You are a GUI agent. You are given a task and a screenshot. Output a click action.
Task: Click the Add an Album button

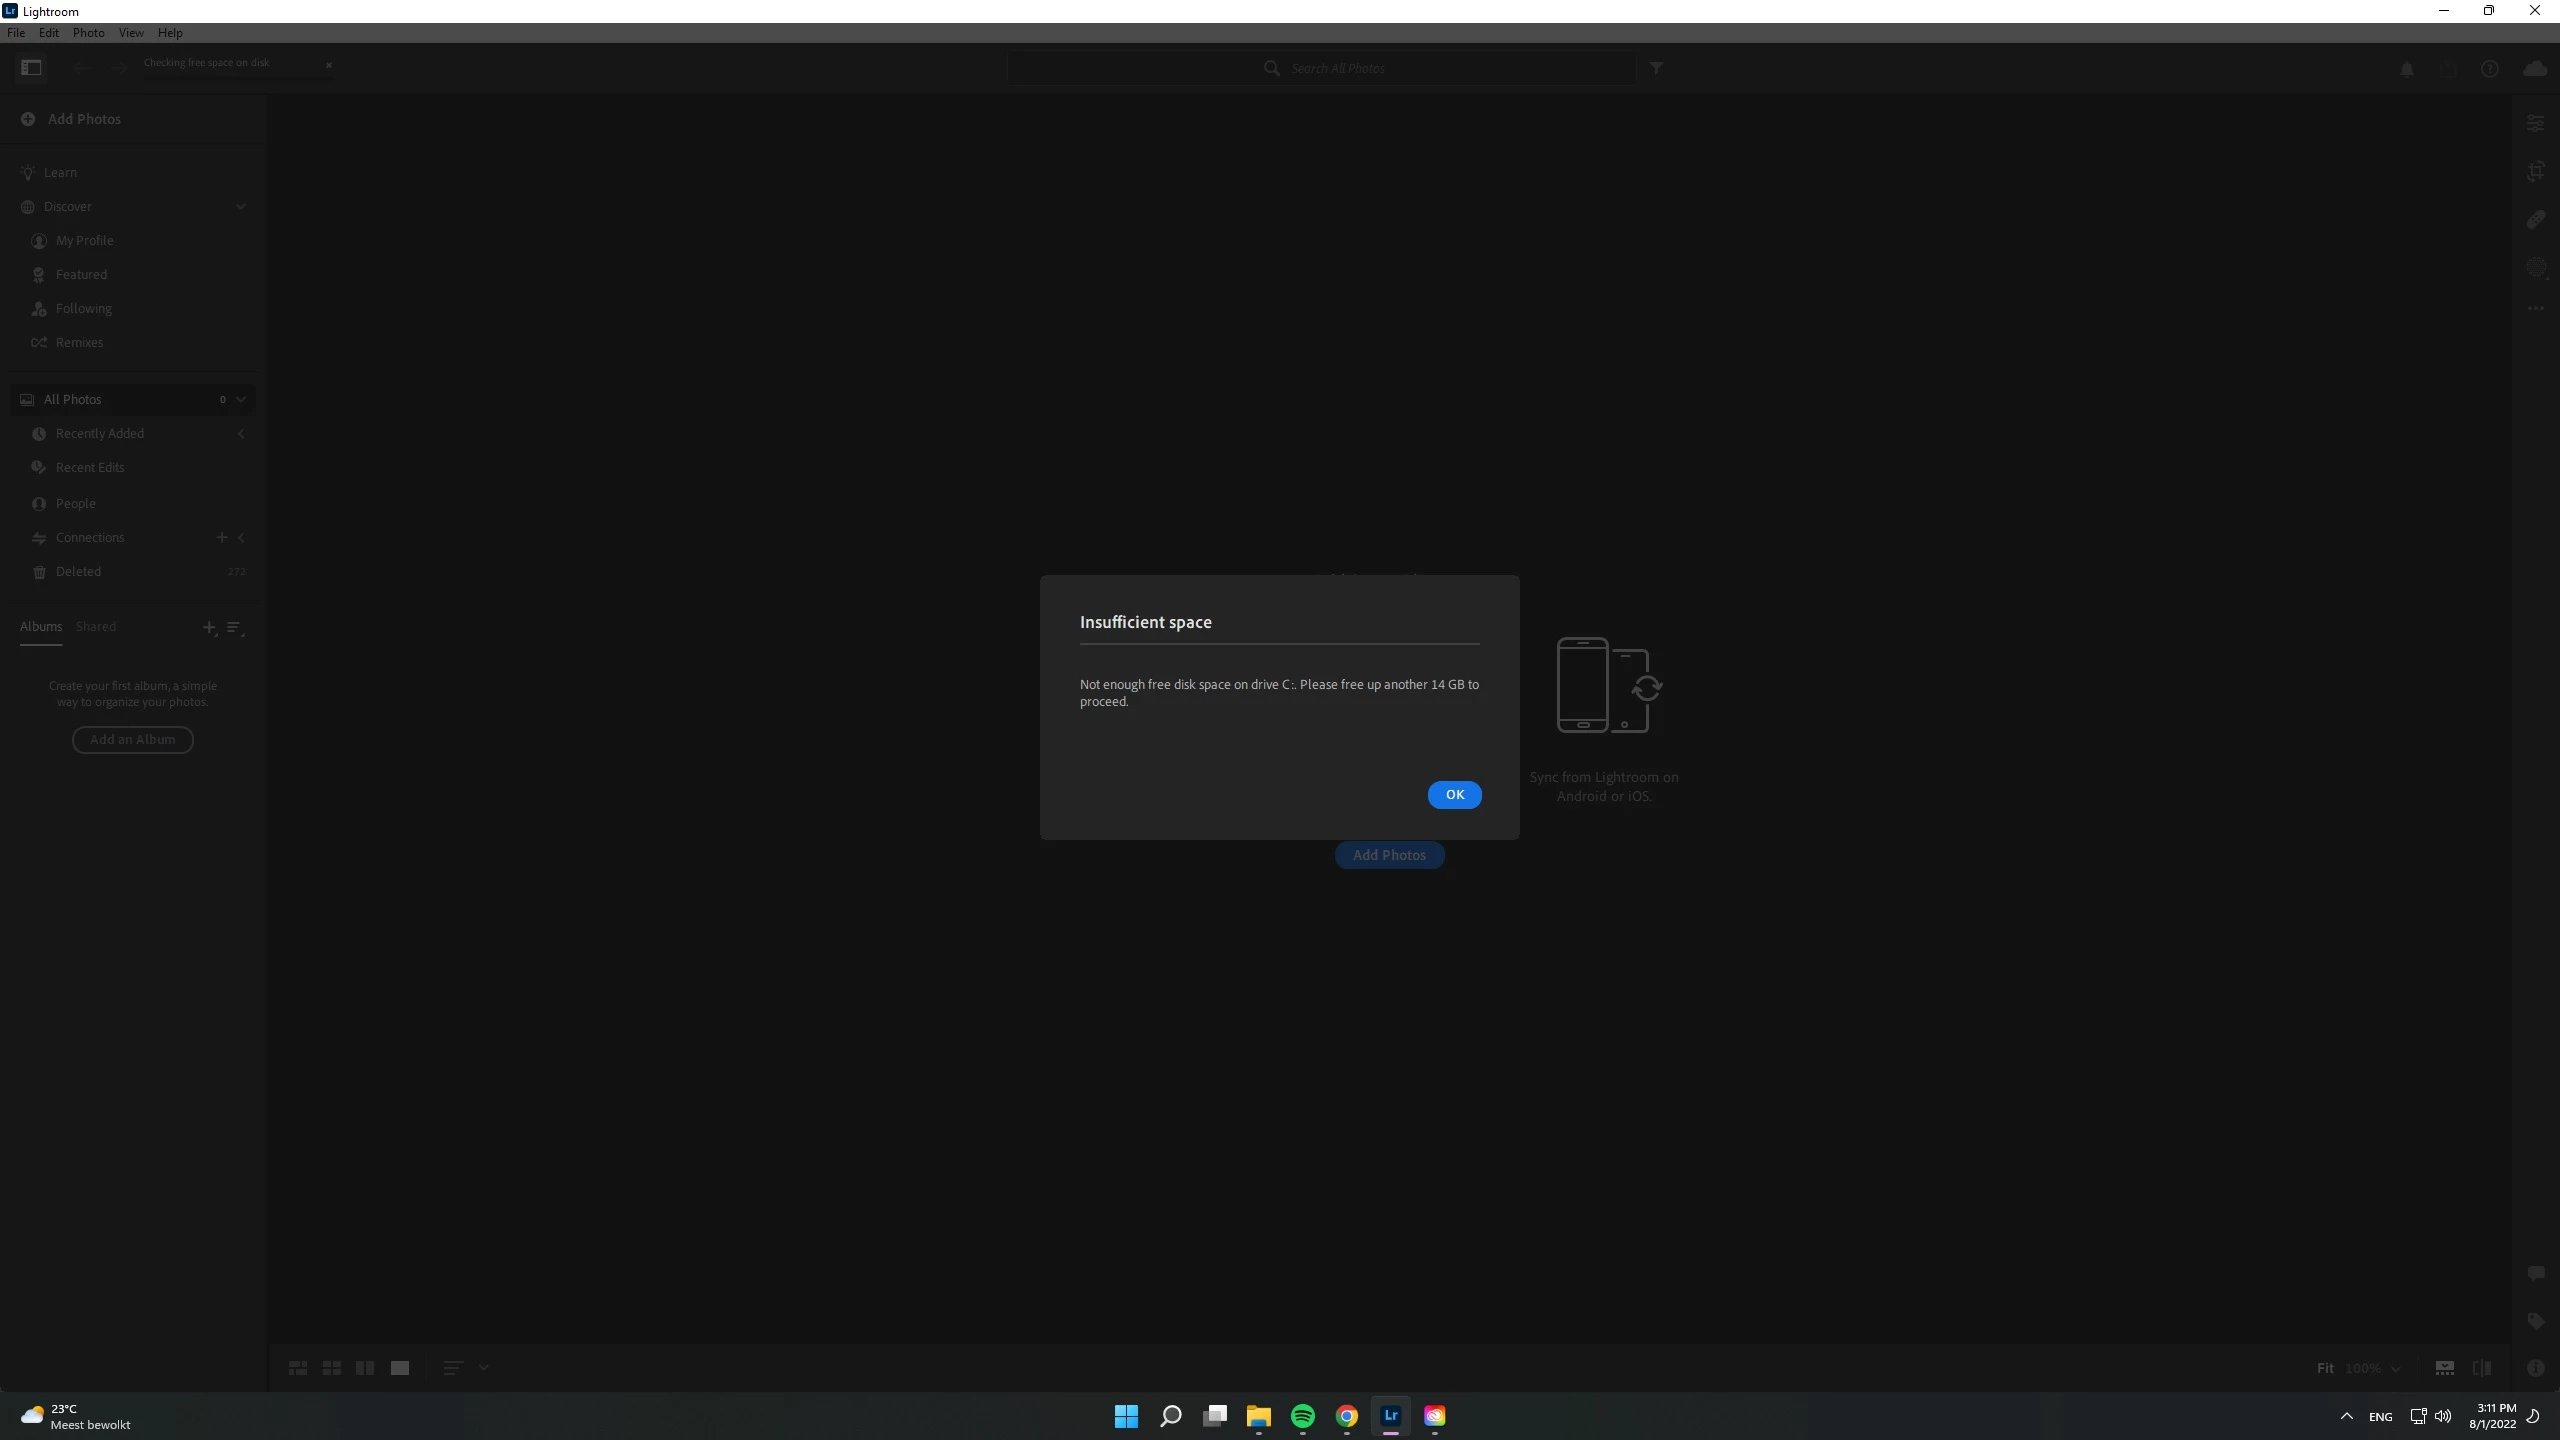click(133, 740)
